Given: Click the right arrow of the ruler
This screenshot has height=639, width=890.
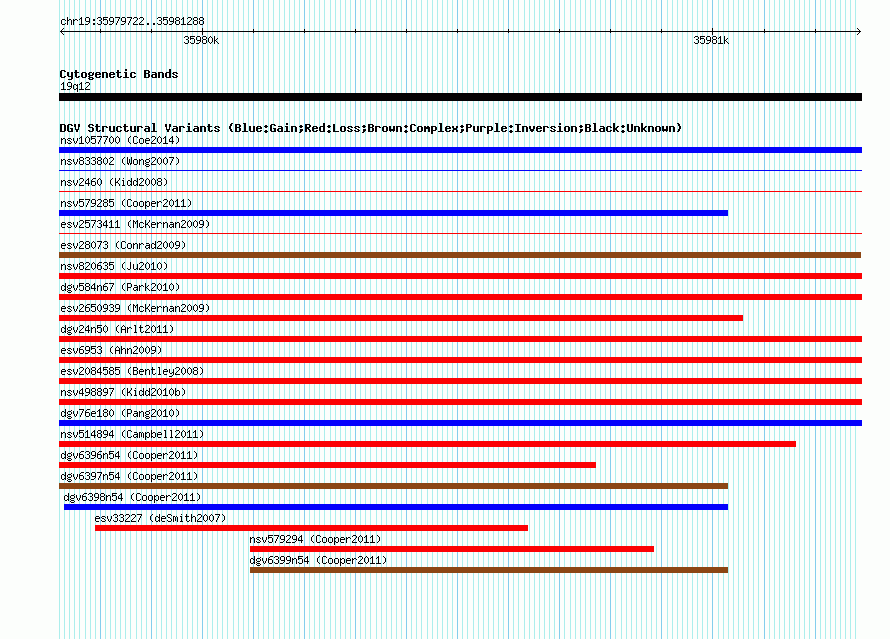Looking at the screenshot, I should (859, 32).
